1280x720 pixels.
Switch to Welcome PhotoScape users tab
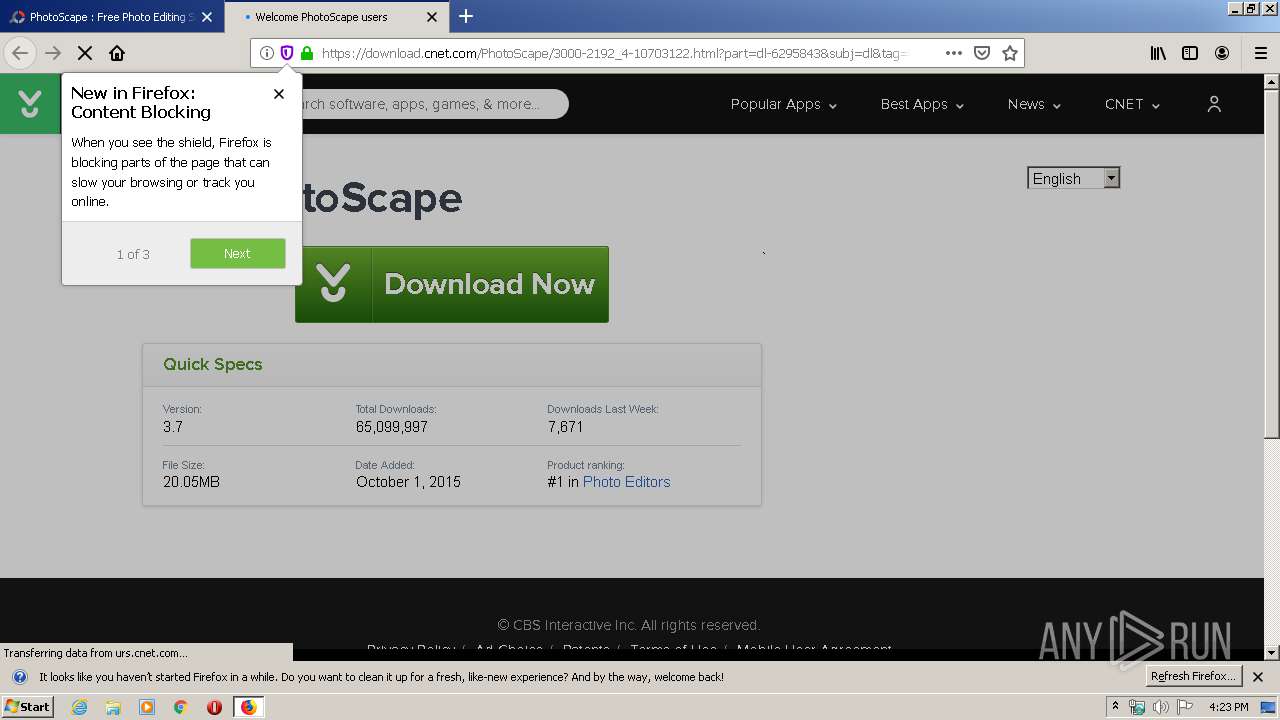coord(336,17)
